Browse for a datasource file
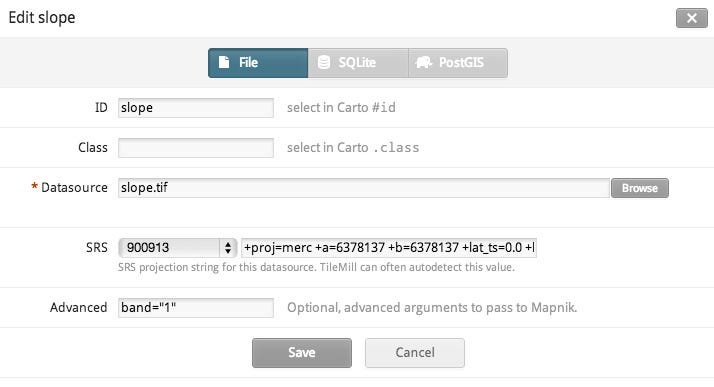Viewport: 714px width, 387px height. pyautogui.click(x=640, y=188)
